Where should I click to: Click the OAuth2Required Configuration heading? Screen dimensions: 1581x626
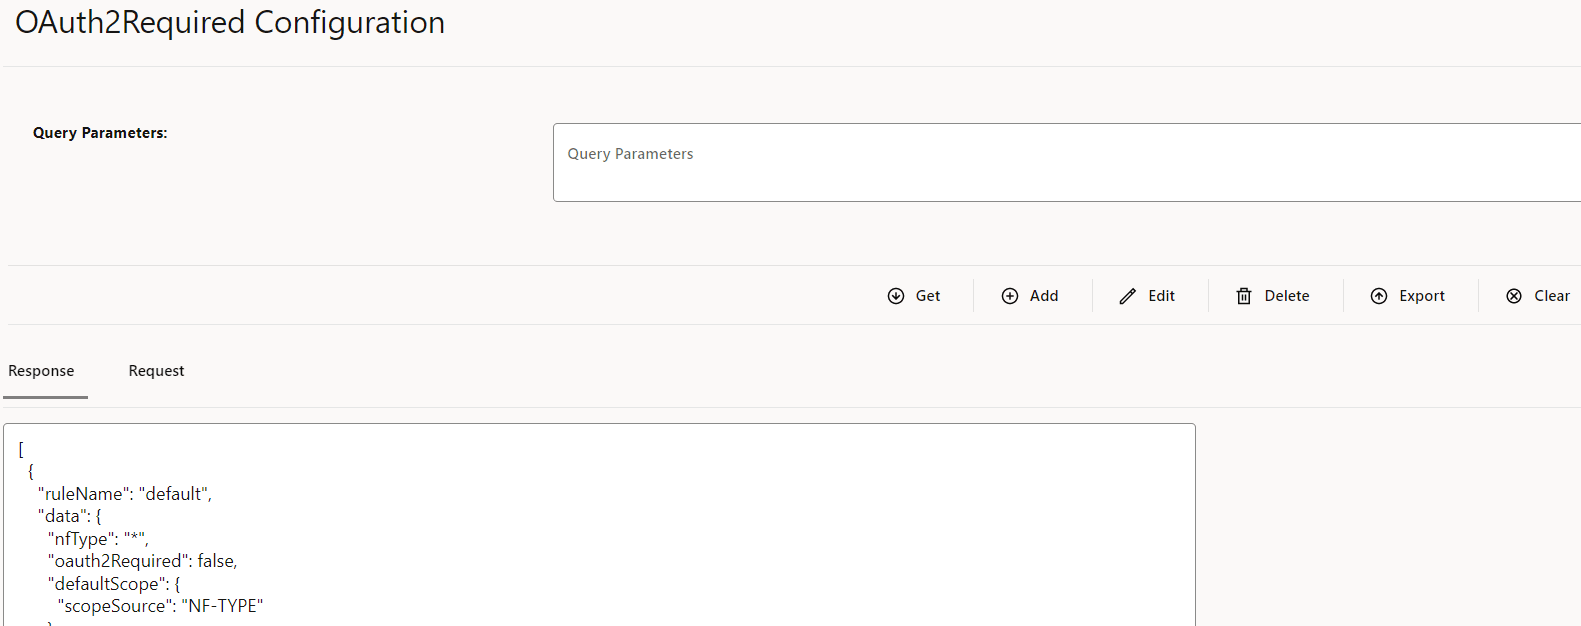(229, 22)
